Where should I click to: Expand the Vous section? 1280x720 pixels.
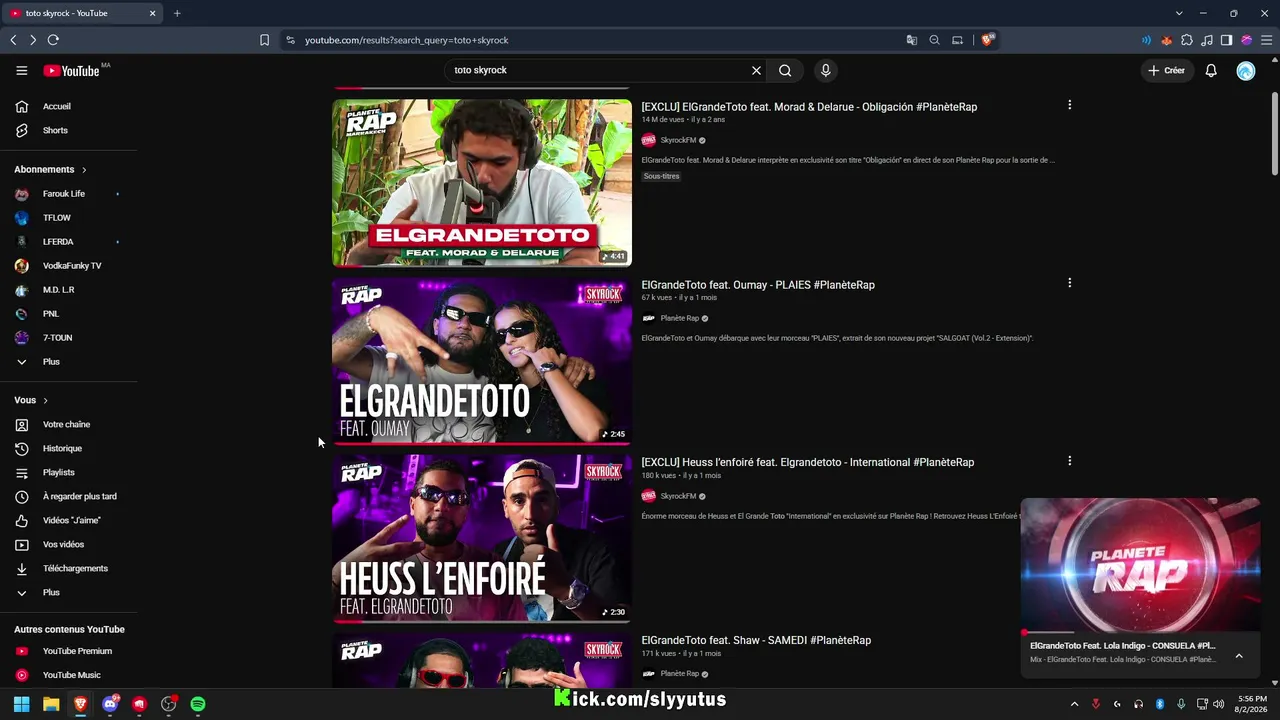[31, 400]
